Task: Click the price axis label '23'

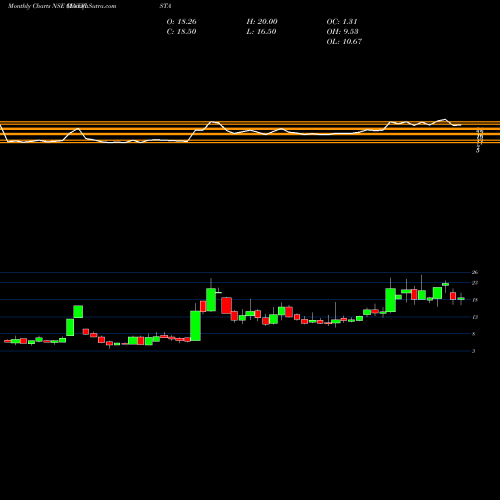Action: 475,283
